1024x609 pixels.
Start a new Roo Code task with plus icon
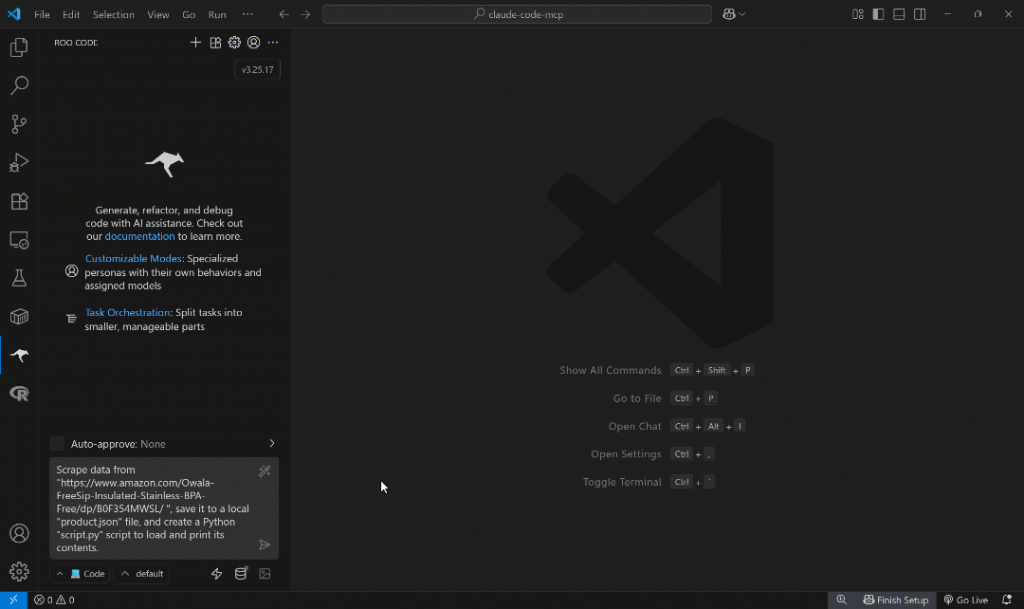point(196,43)
